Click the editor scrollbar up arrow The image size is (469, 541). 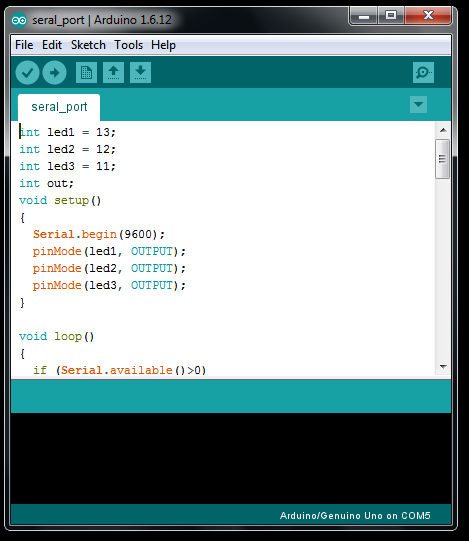coord(443,130)
